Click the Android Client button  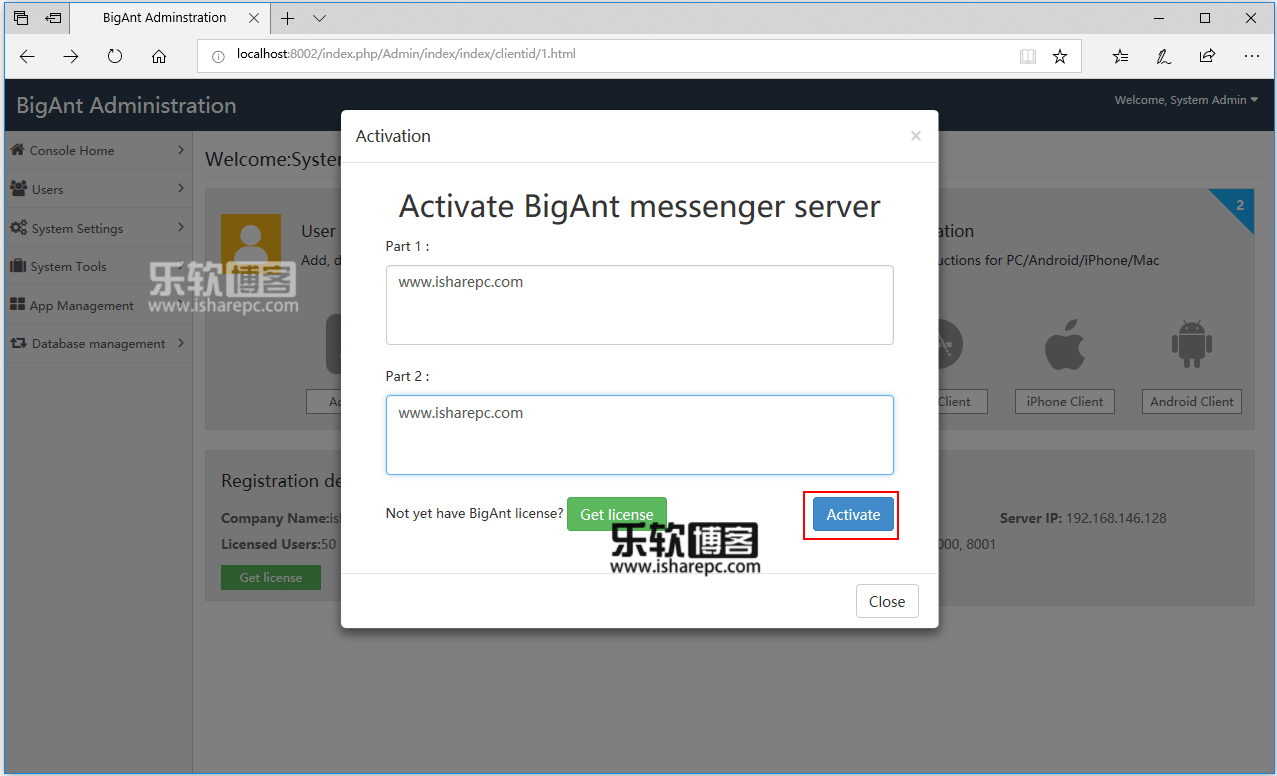tap(1192, 401)
